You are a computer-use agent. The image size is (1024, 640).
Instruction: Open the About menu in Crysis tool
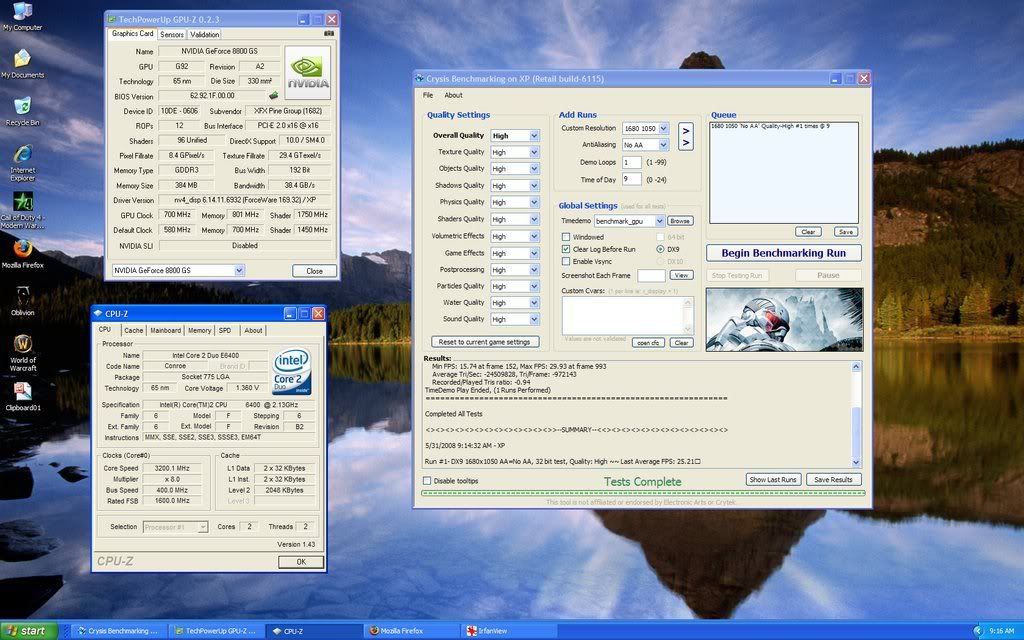(453, 95)
